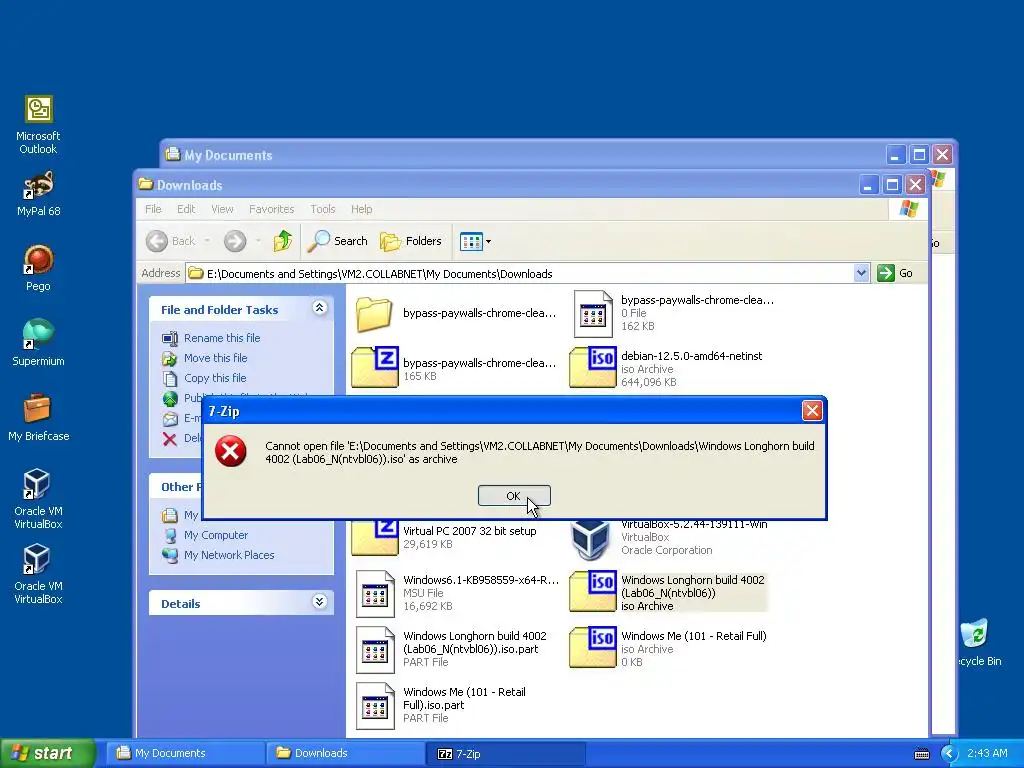Click OK in the 7-Zip error dialog
1024x768 pixels.
(514, 496)
